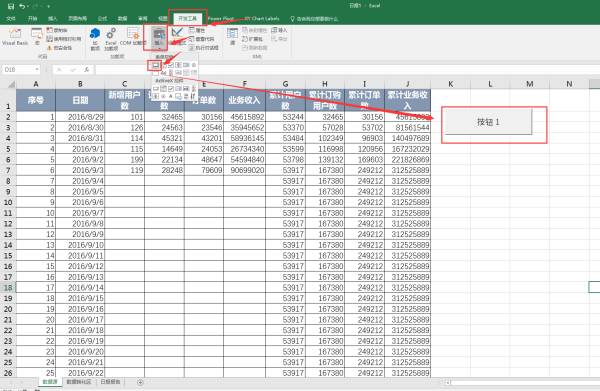This screenshot has height=391, width=600.
Task: Switch to the 日报报表 sheet tab
Action: 110,382
